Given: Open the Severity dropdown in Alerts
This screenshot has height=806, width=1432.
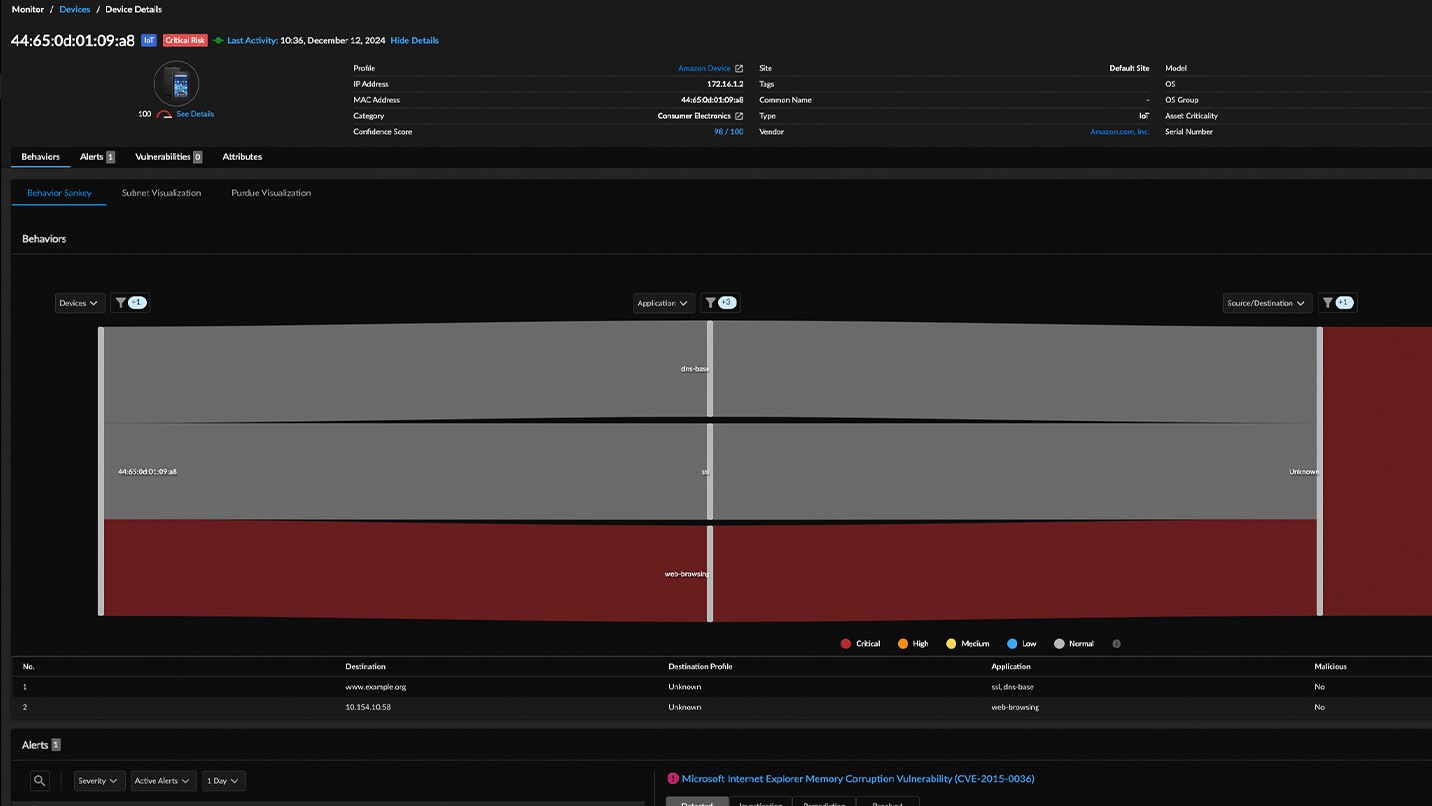Looking at the screenshot, I should 99,781.
